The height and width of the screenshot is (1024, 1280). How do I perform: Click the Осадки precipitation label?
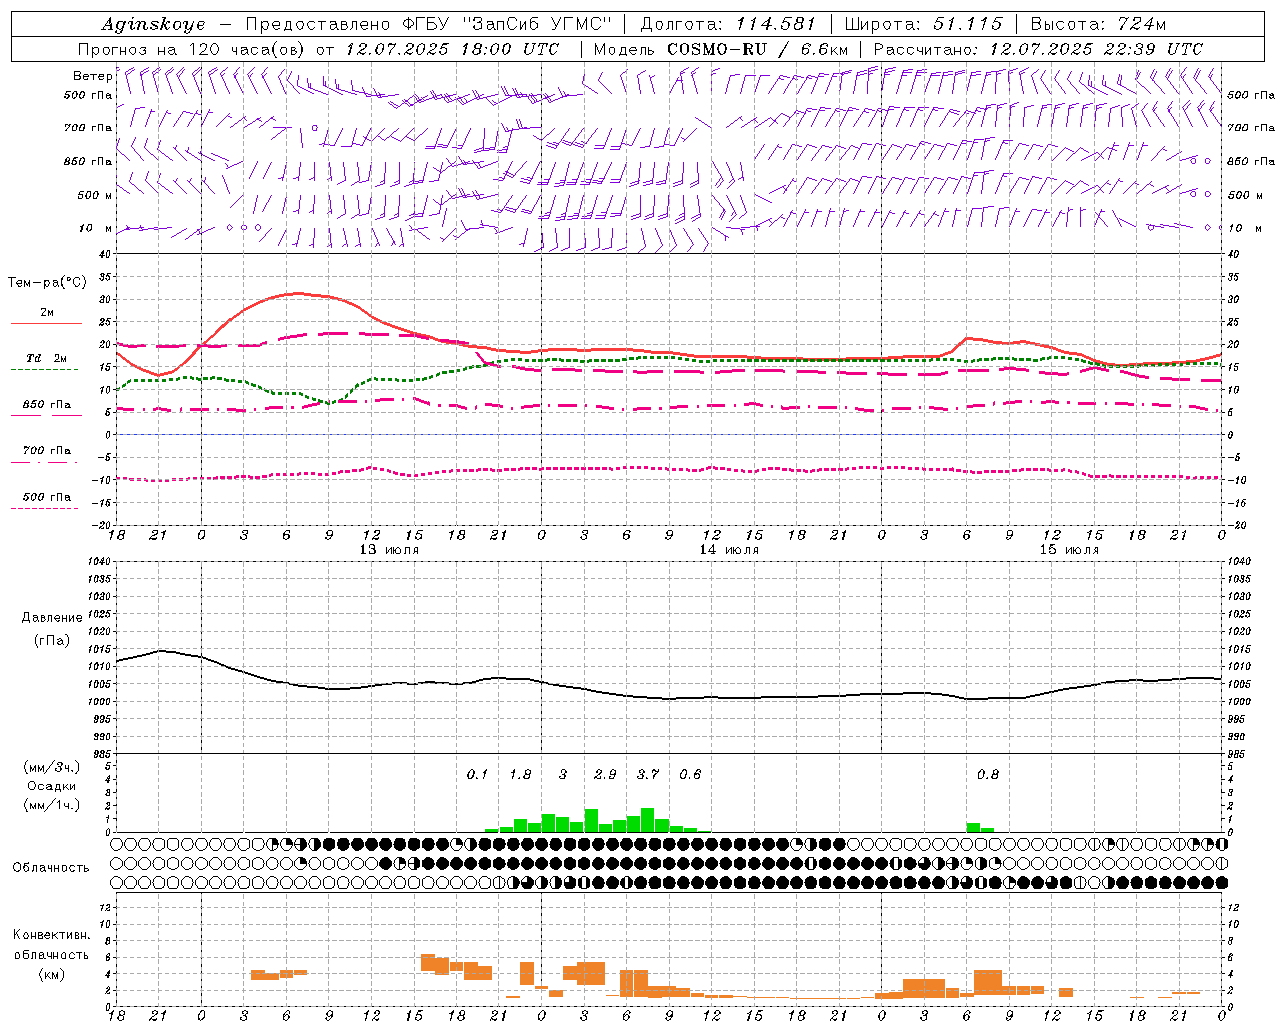tap(52, 786)
